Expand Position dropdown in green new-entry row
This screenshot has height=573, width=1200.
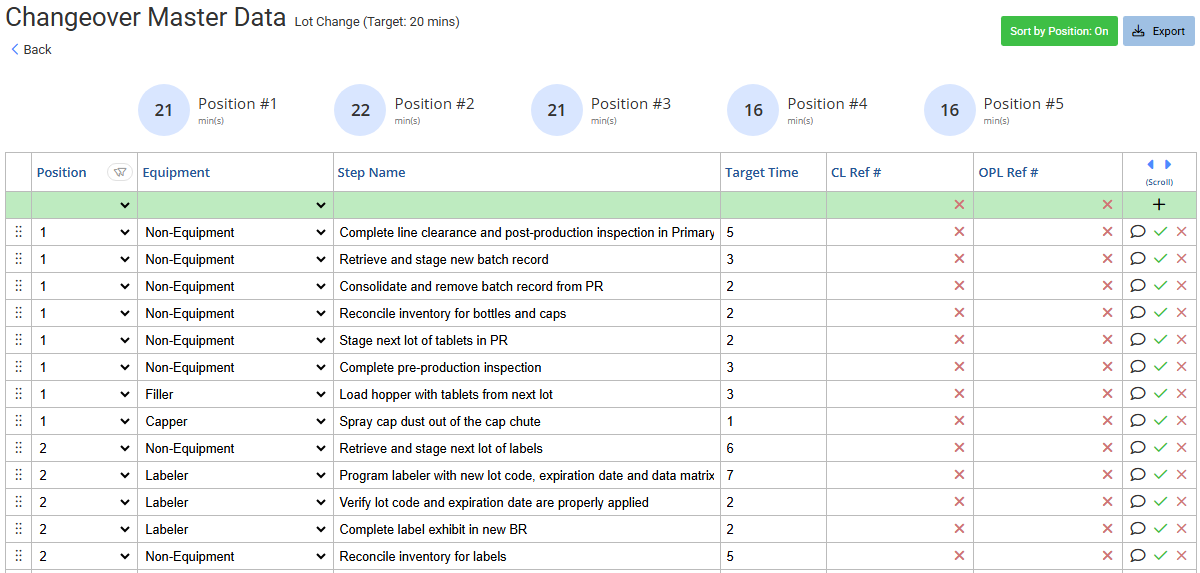click(x=125, y=205)
